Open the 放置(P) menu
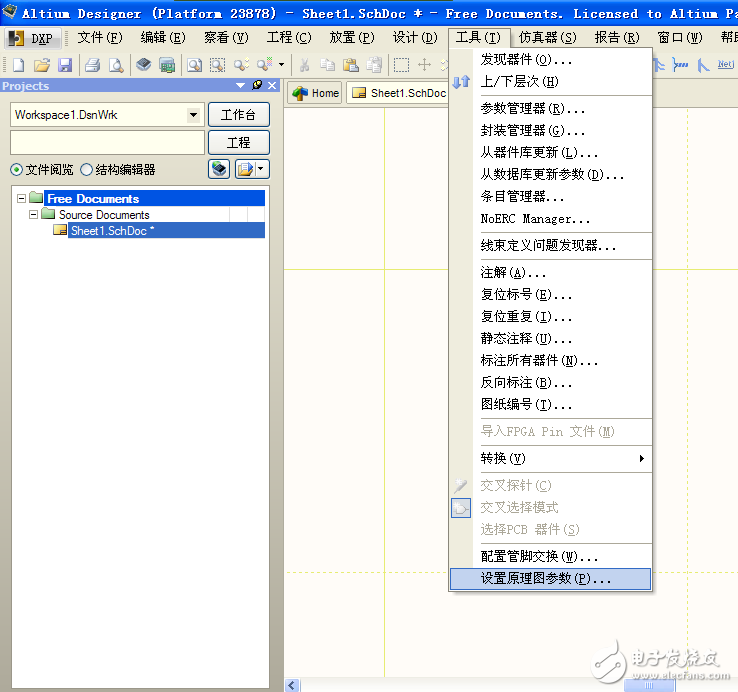Image resolution: width=738 pixels, height=692 pixels. (352, 38)
